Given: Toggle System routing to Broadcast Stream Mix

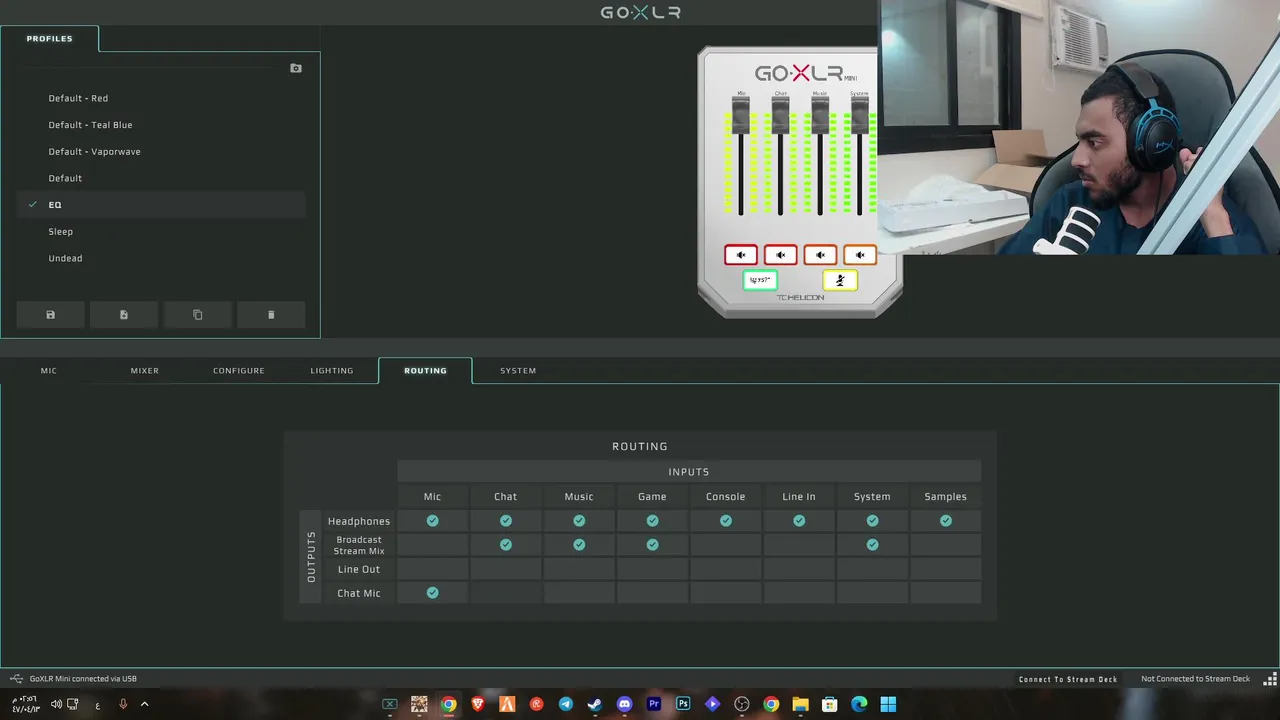Looking at the screenshot, I should click(872, 545).
